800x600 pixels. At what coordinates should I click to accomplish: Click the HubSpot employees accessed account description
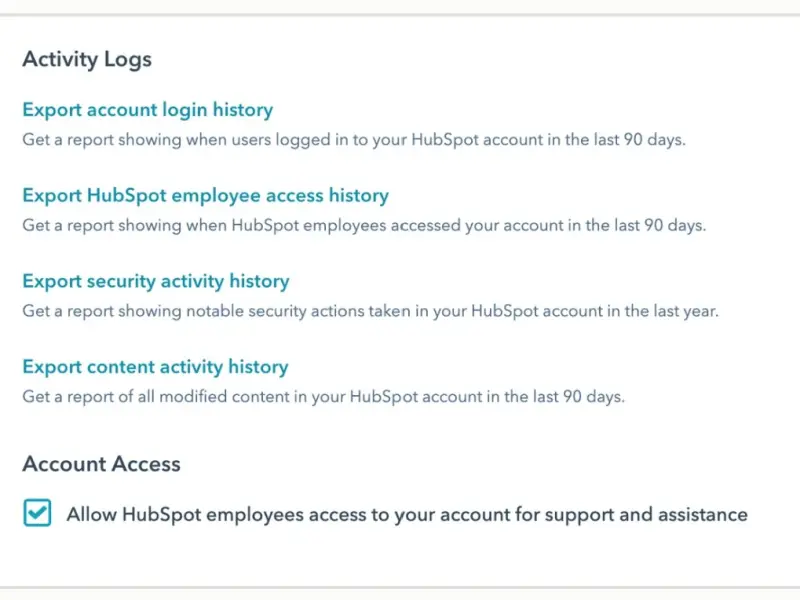tap(364, 226)
